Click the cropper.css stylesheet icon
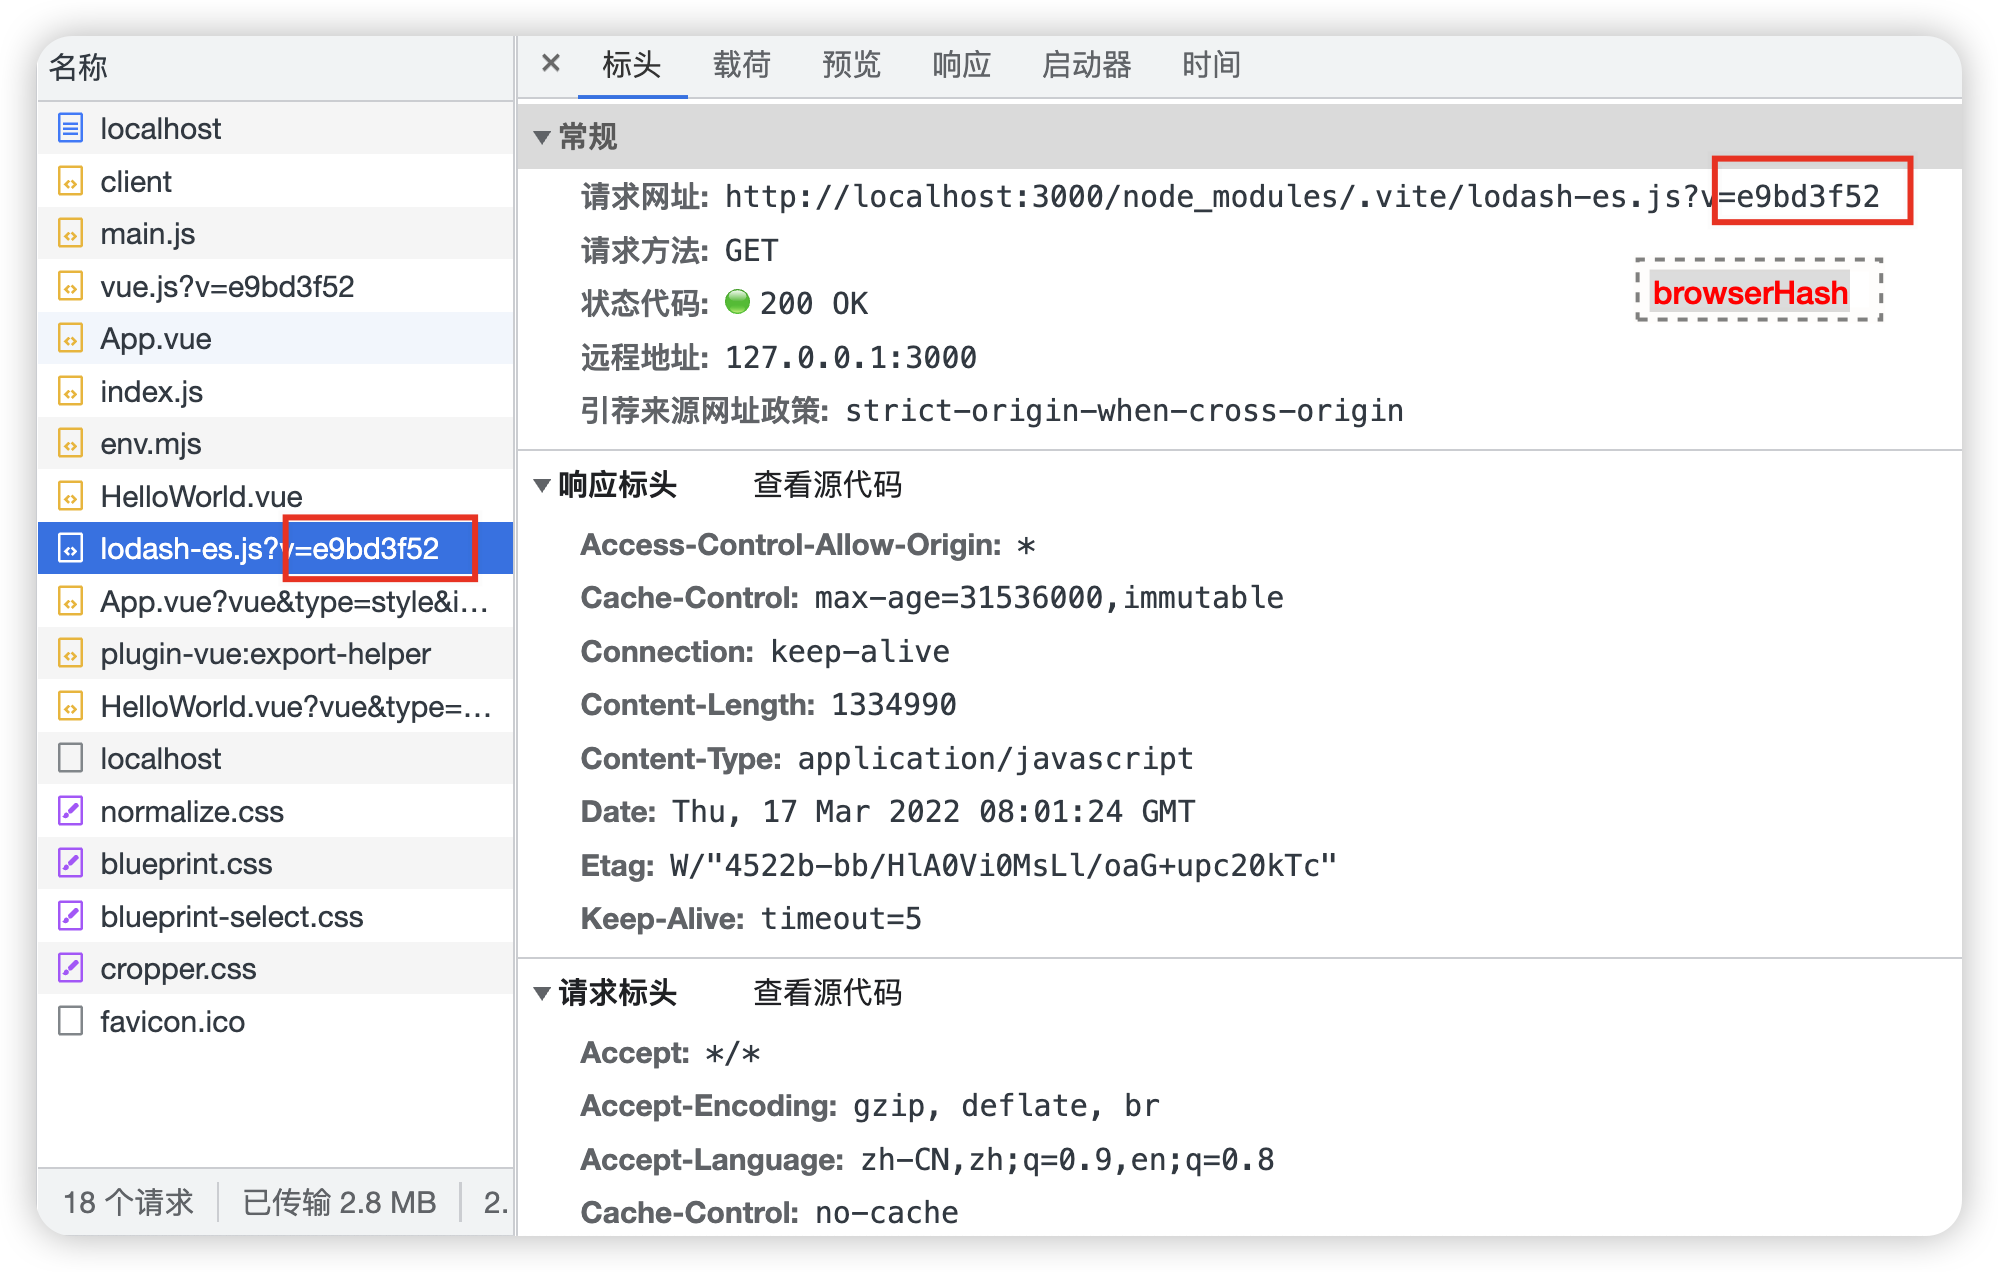The width and height of the screenshot is (1998, 1272). pyautogui.click(x=70, y=968)
